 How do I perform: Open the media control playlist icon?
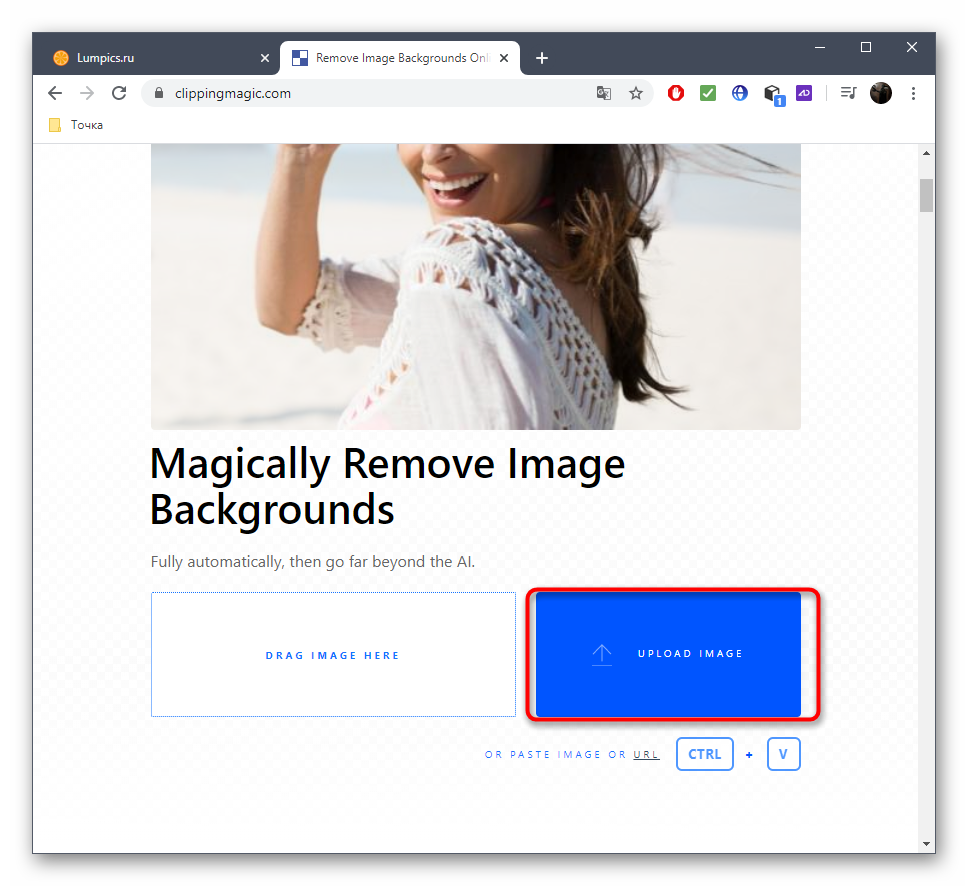[x=849, y=93]
